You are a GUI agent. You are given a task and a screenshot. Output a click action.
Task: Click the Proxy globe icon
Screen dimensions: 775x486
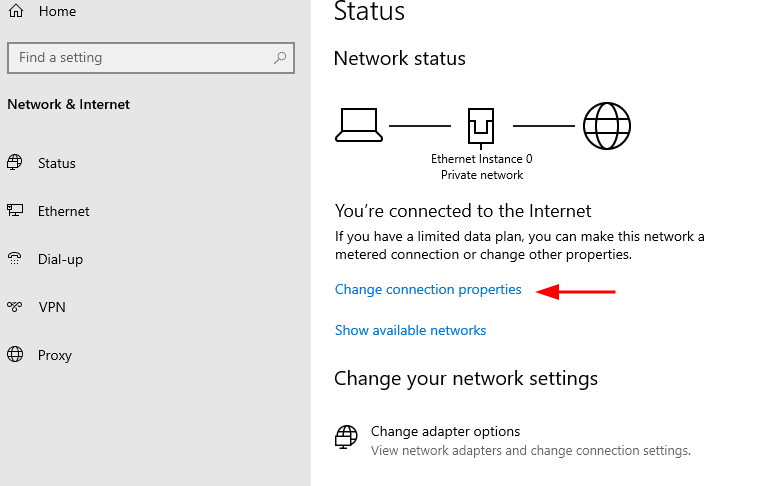point(15,354)
